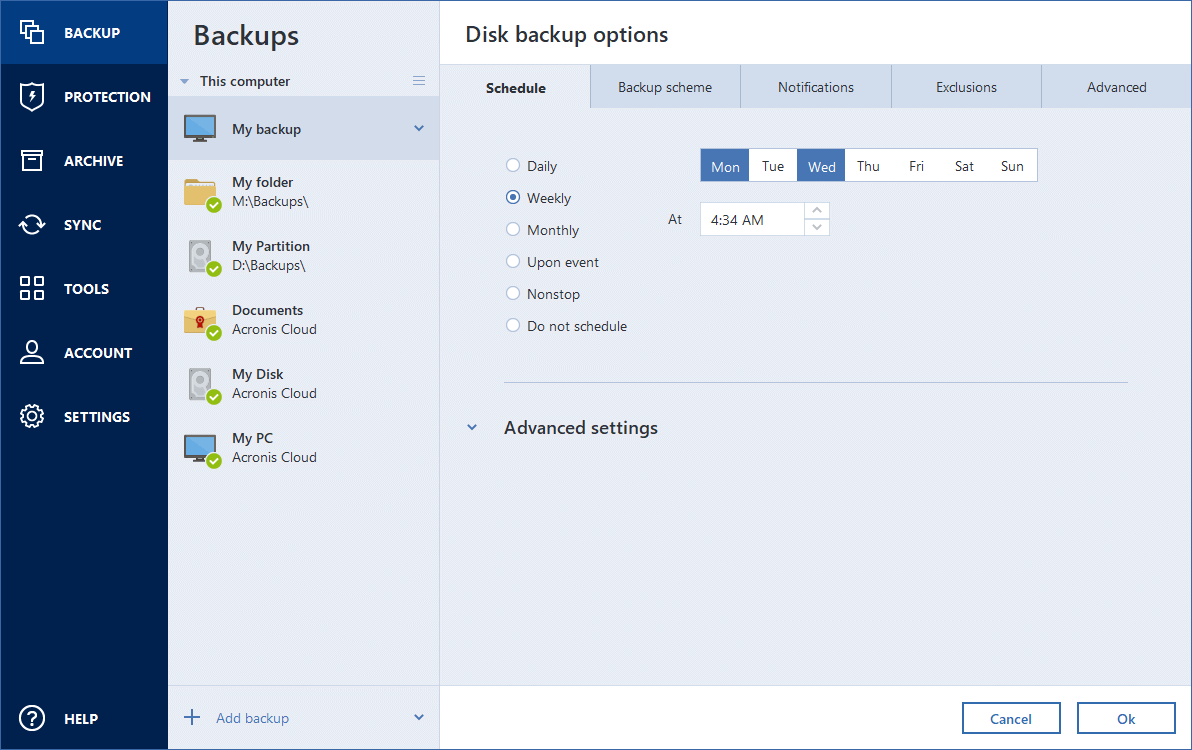
Task: Toggle Thu in the weekday selector
Action: (x=868, y=166)
